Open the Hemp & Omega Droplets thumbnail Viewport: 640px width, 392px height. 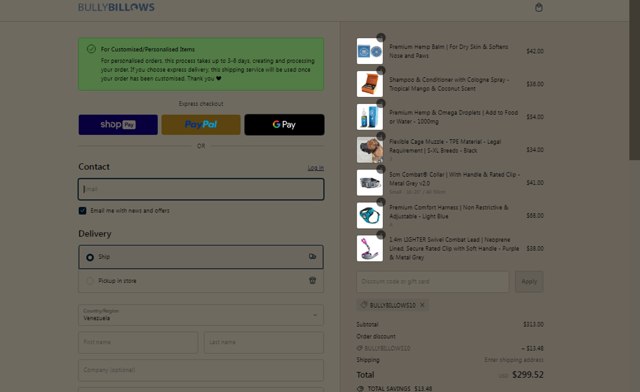click(x=370, y=117)
